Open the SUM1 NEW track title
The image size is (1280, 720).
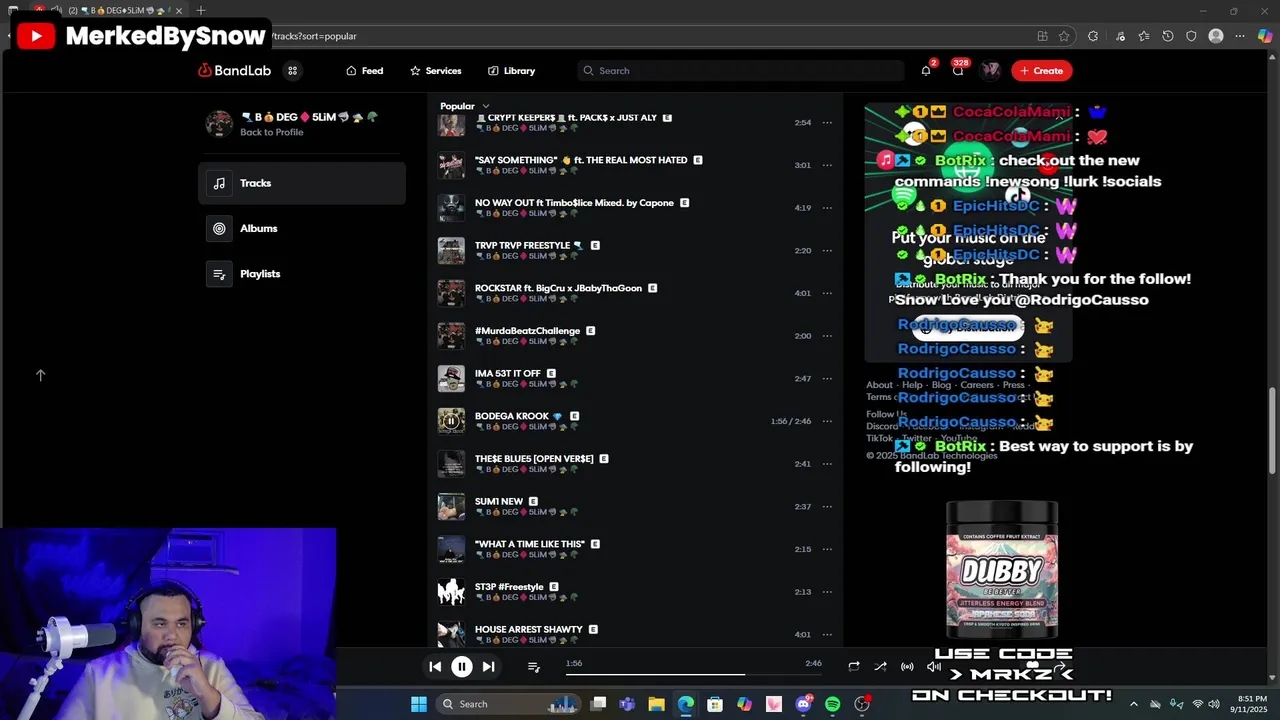point(499,501)
